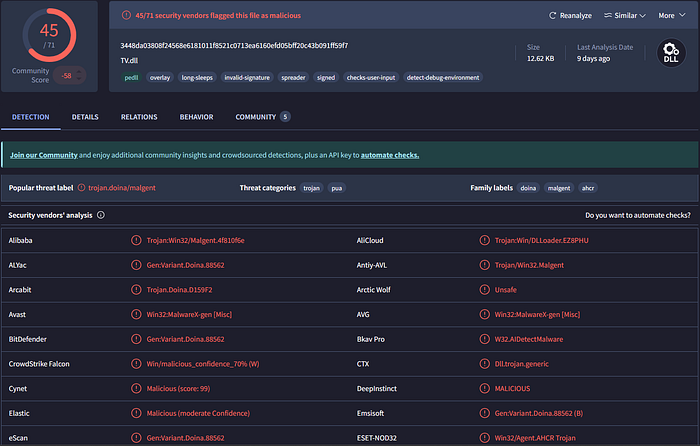Click the alert icon in AVG row
This screenshot has width=700, height=446.
(x=484, y=314)
